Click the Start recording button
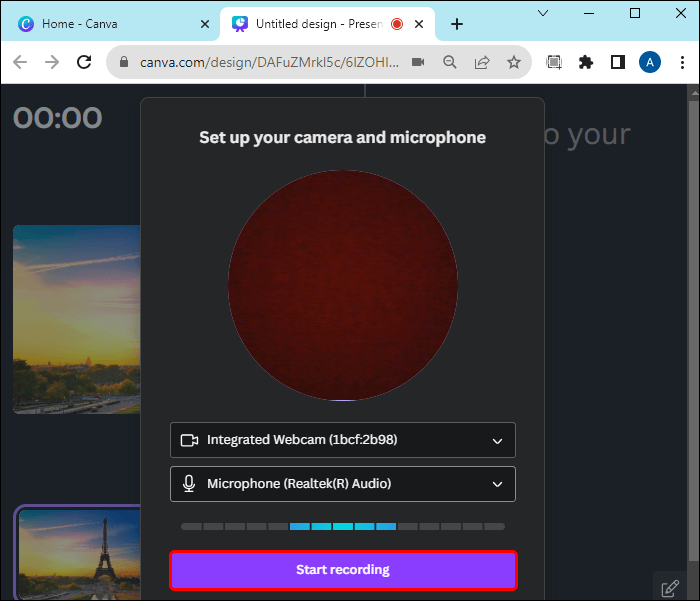Screen dimensions: 700x601 (x=343, y=570)
